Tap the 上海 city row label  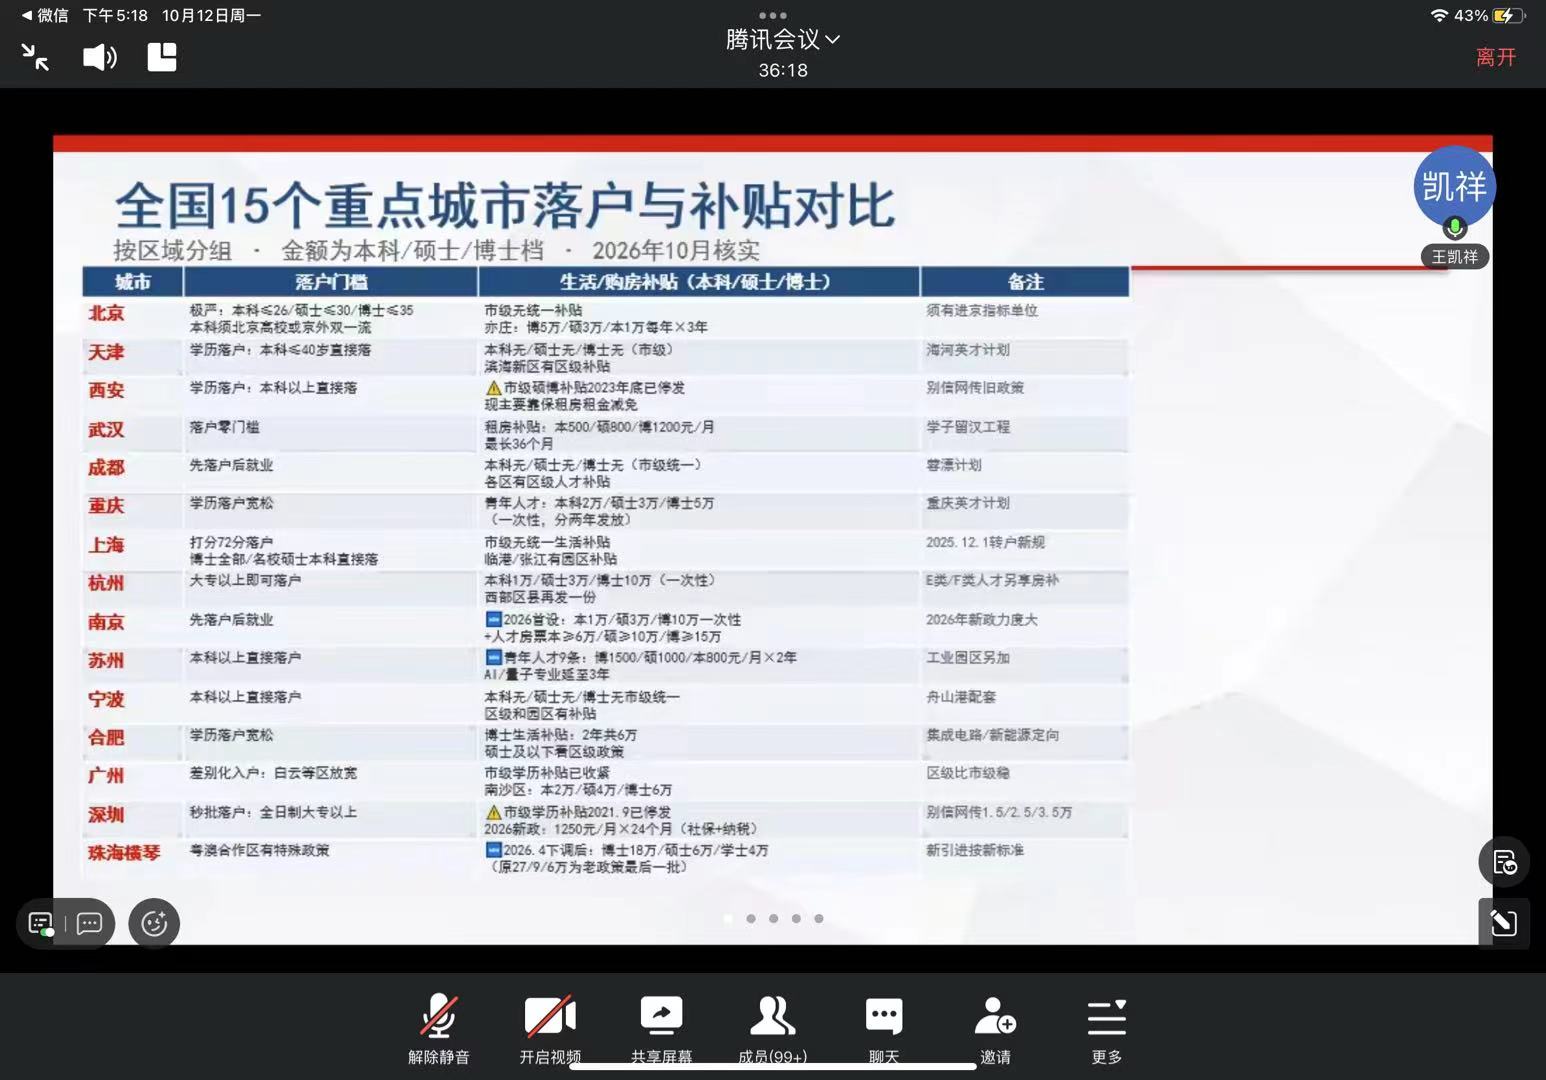107,545
